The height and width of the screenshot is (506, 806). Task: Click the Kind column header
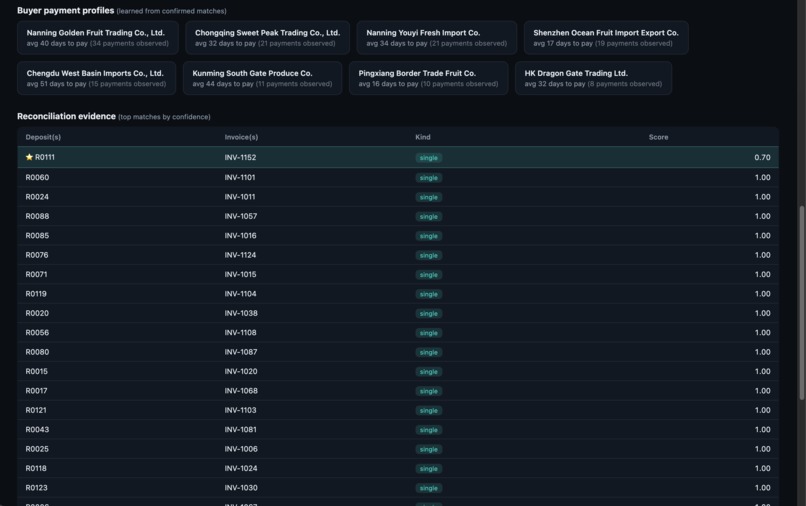tap(423, 137)
